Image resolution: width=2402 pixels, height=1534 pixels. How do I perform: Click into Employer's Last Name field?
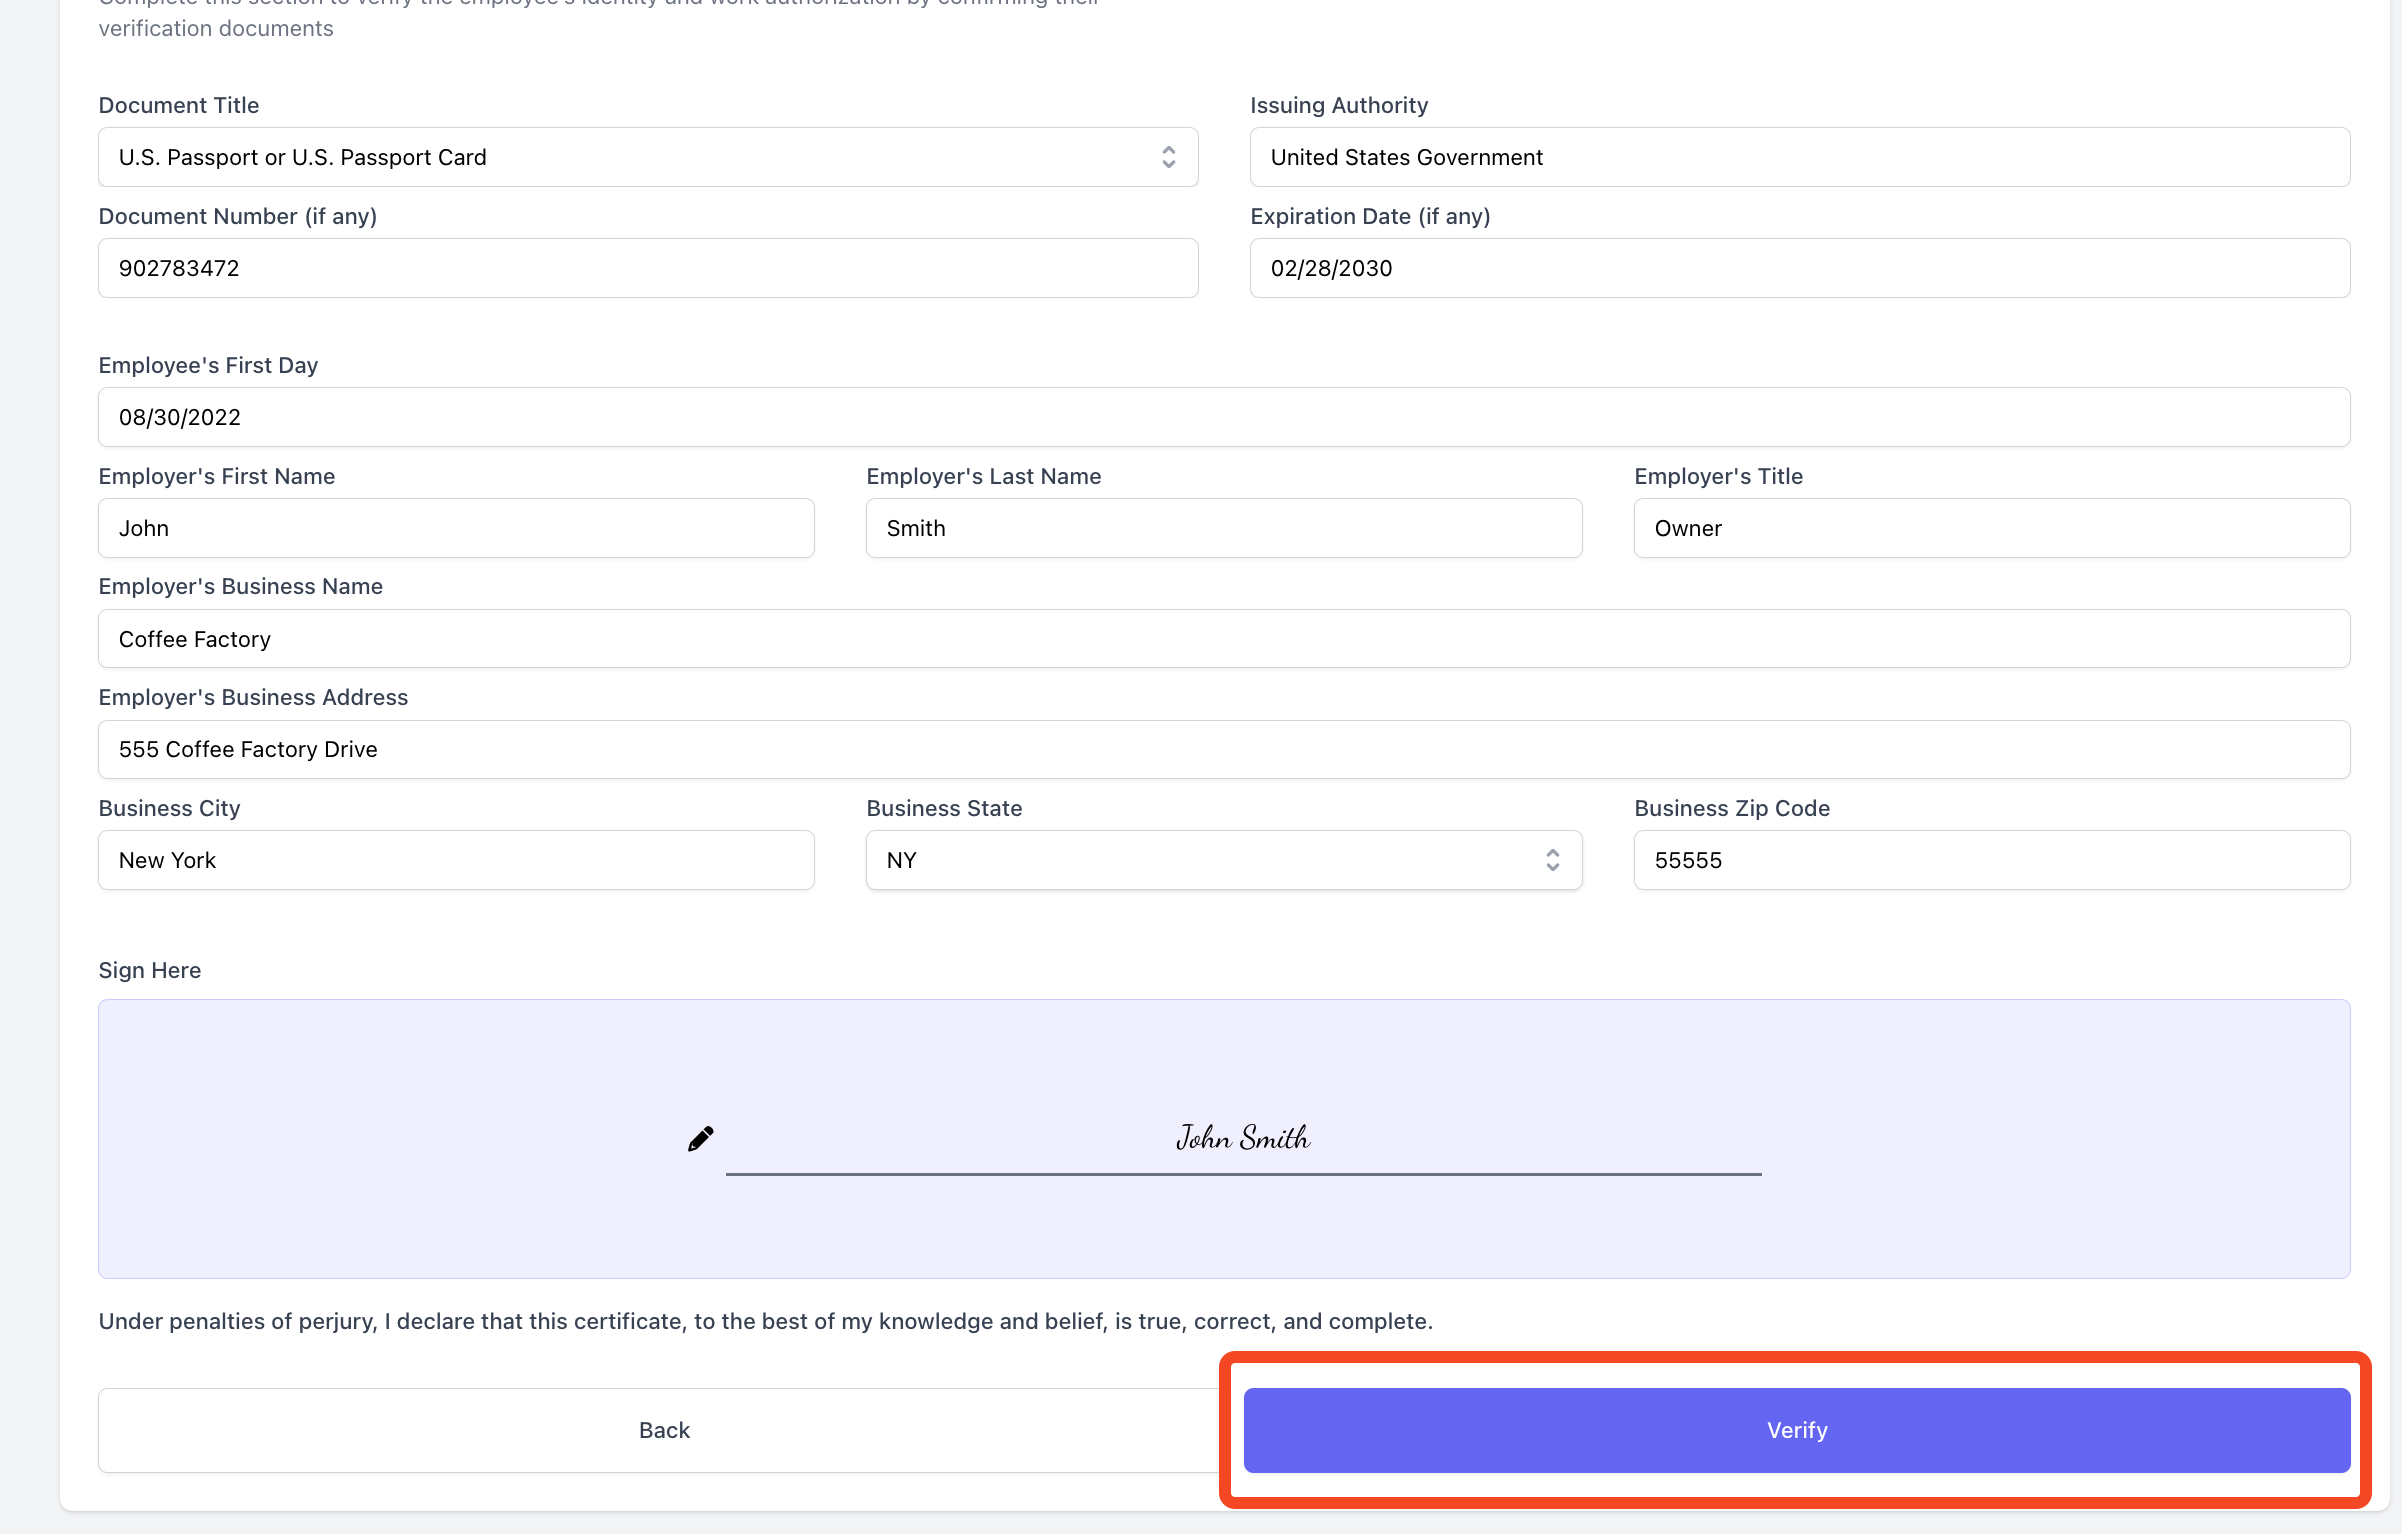click(x=1224, y=528)
